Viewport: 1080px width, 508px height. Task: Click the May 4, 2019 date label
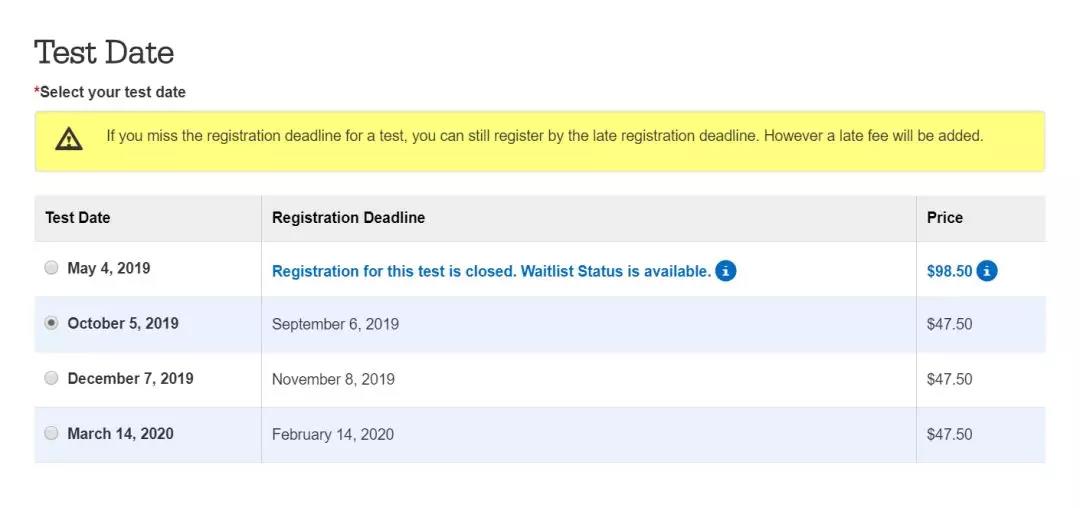point(109,268)
